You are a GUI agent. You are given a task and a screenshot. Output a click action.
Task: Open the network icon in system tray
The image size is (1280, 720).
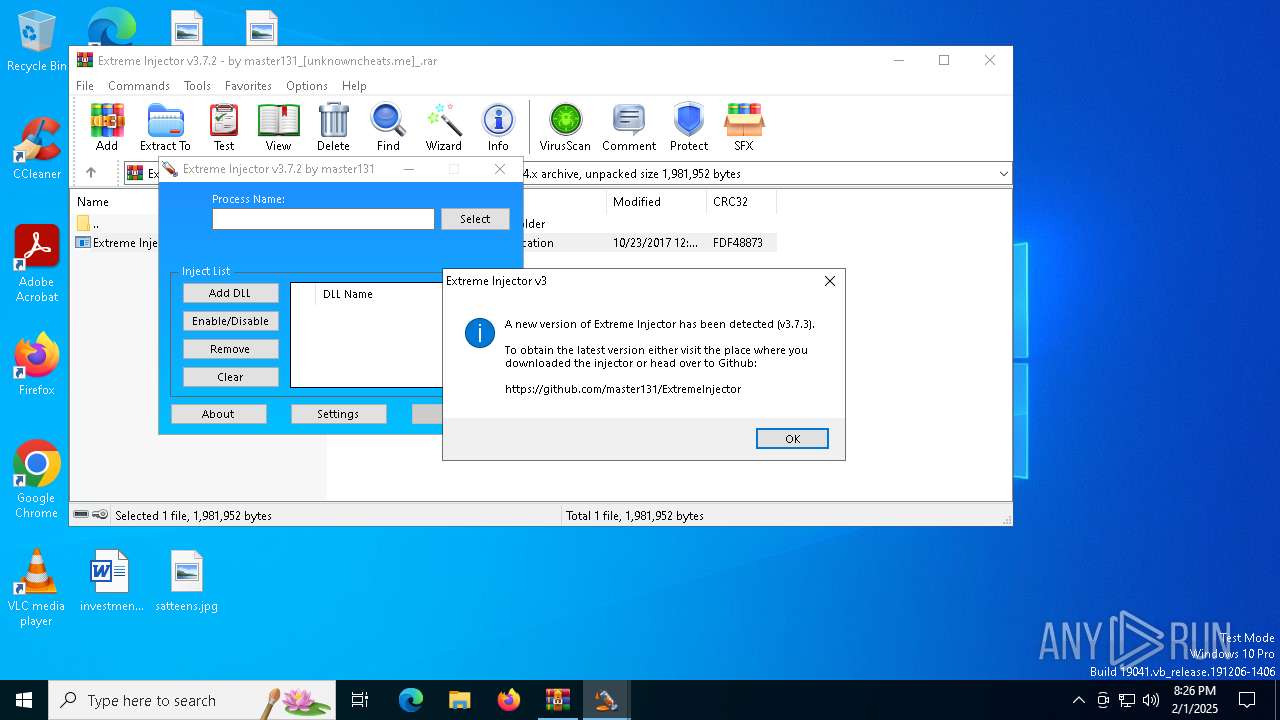1127,700
